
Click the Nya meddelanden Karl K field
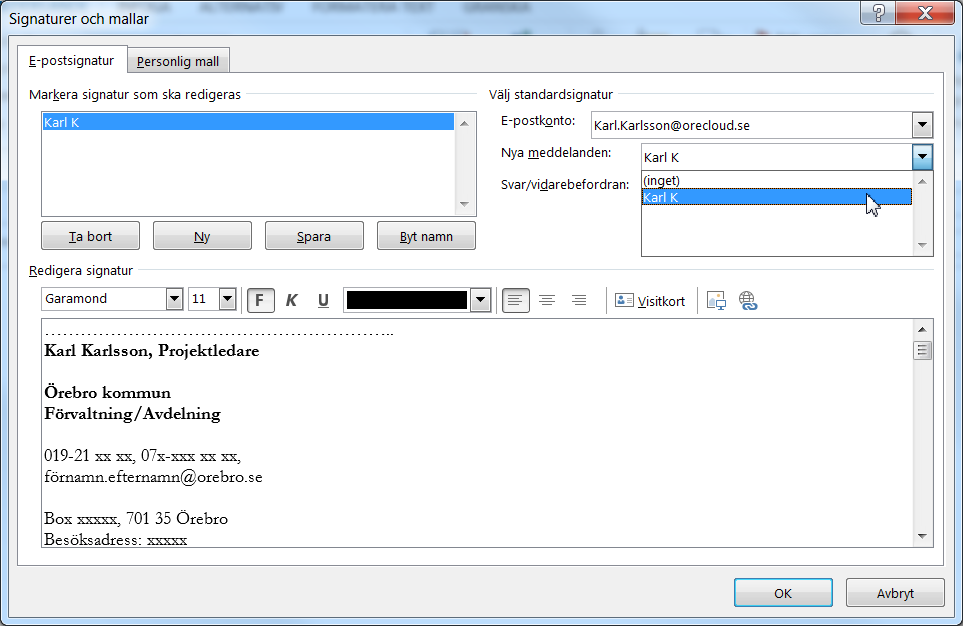click(776, 157)
